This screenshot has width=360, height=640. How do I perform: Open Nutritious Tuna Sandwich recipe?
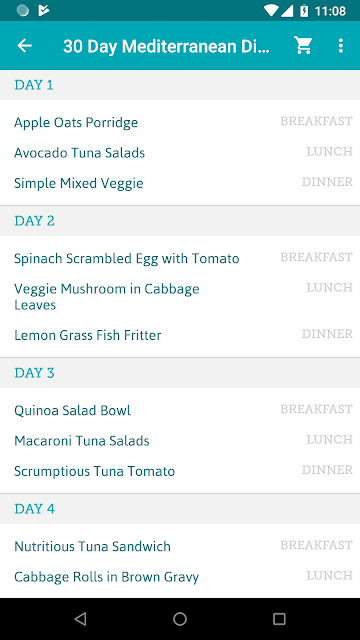coord(180,546)
